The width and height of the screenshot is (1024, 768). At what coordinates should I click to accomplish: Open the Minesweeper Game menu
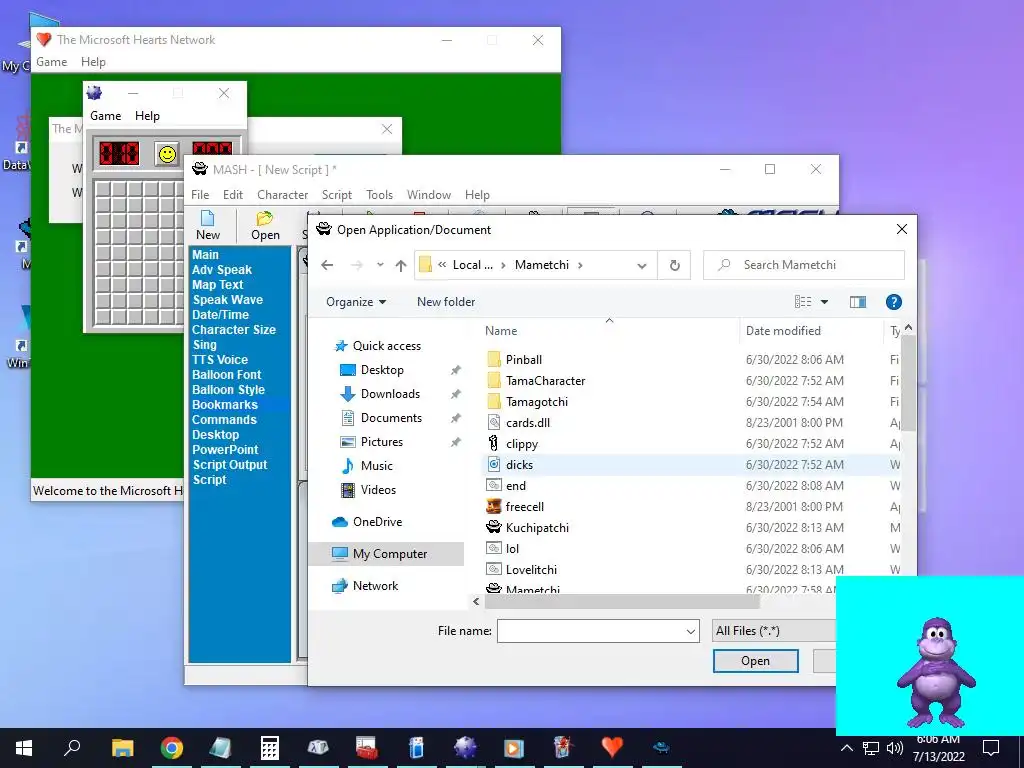coord(105,116)
